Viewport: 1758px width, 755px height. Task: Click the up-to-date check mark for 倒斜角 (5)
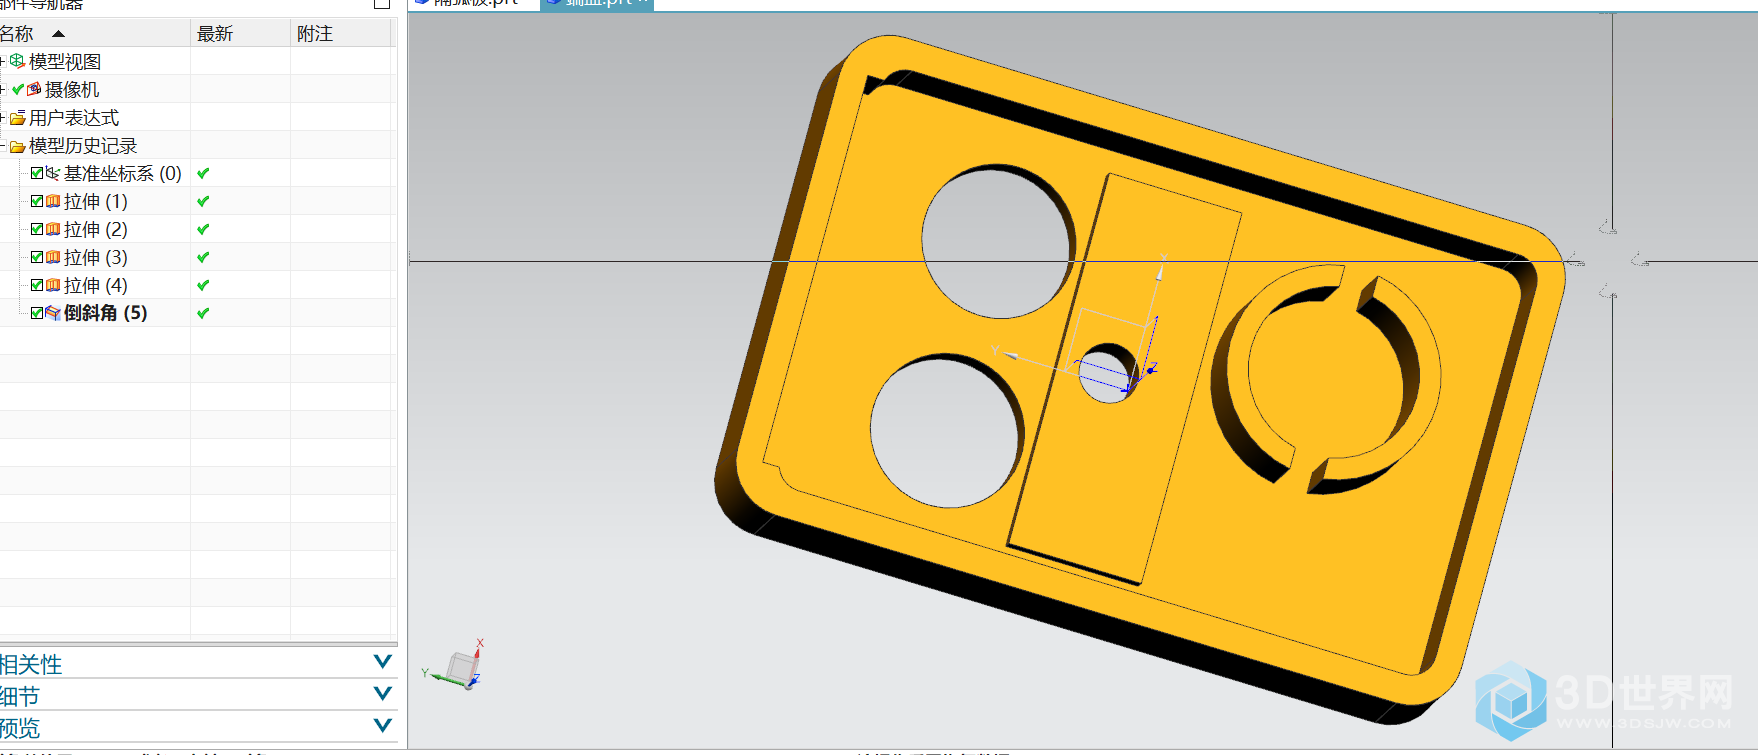203,313
